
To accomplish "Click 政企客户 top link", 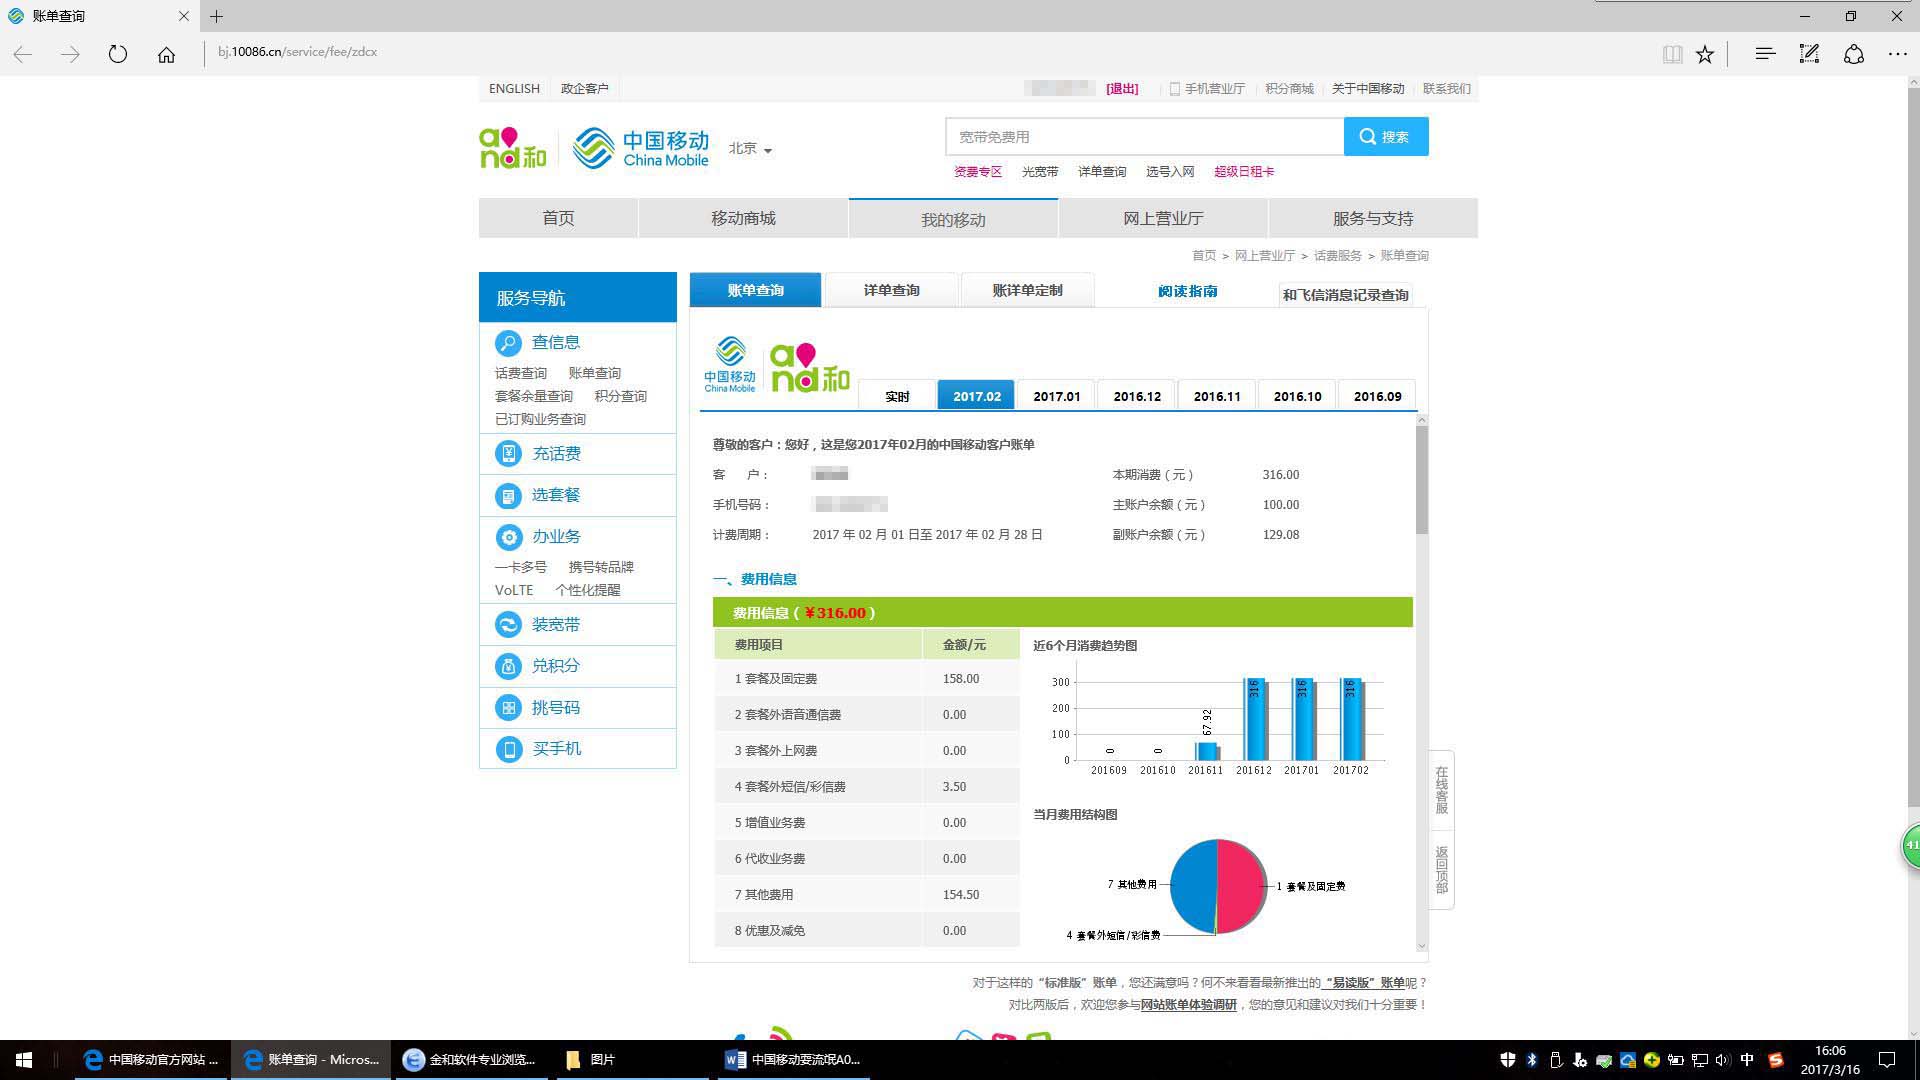I will (585, 89).
